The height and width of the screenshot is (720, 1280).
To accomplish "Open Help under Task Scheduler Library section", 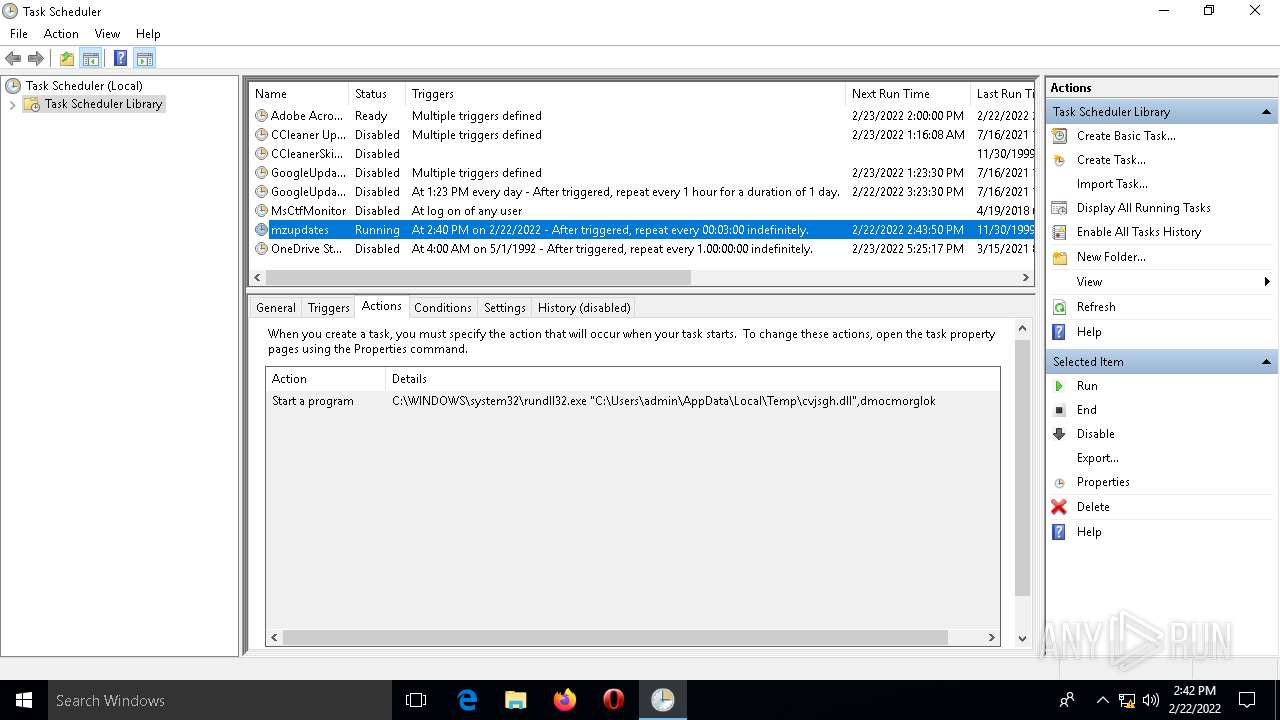I will (x=1089, y=332).
